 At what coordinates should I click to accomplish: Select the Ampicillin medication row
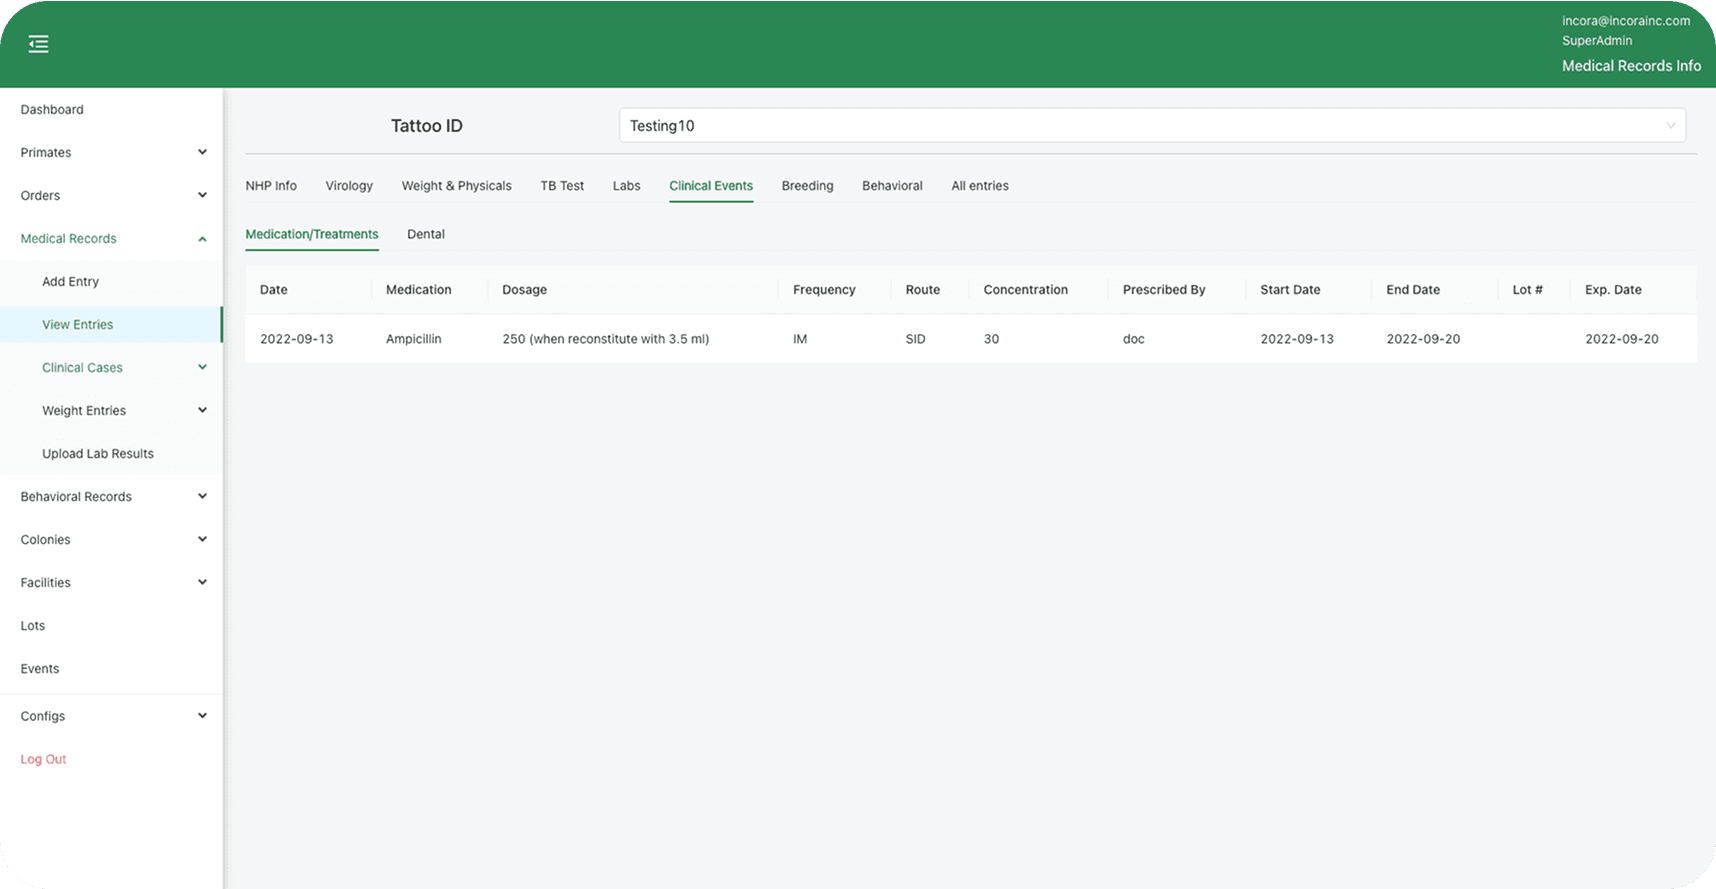[x=413, y=339]
